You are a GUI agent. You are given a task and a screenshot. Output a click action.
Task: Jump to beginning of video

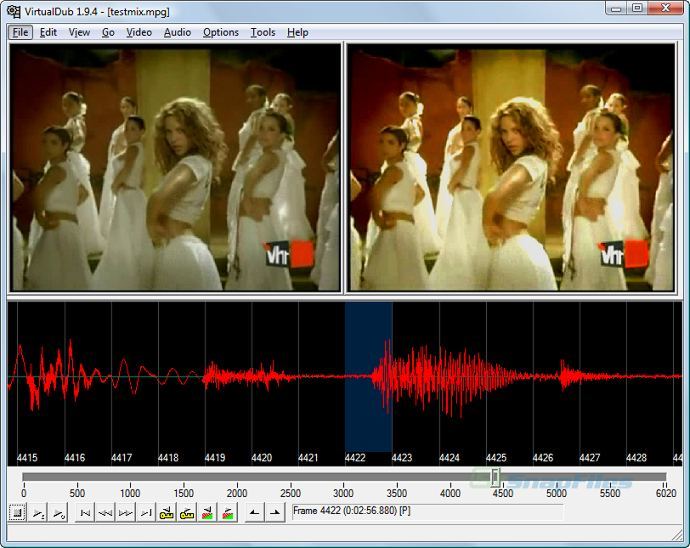tap(85, 513)
